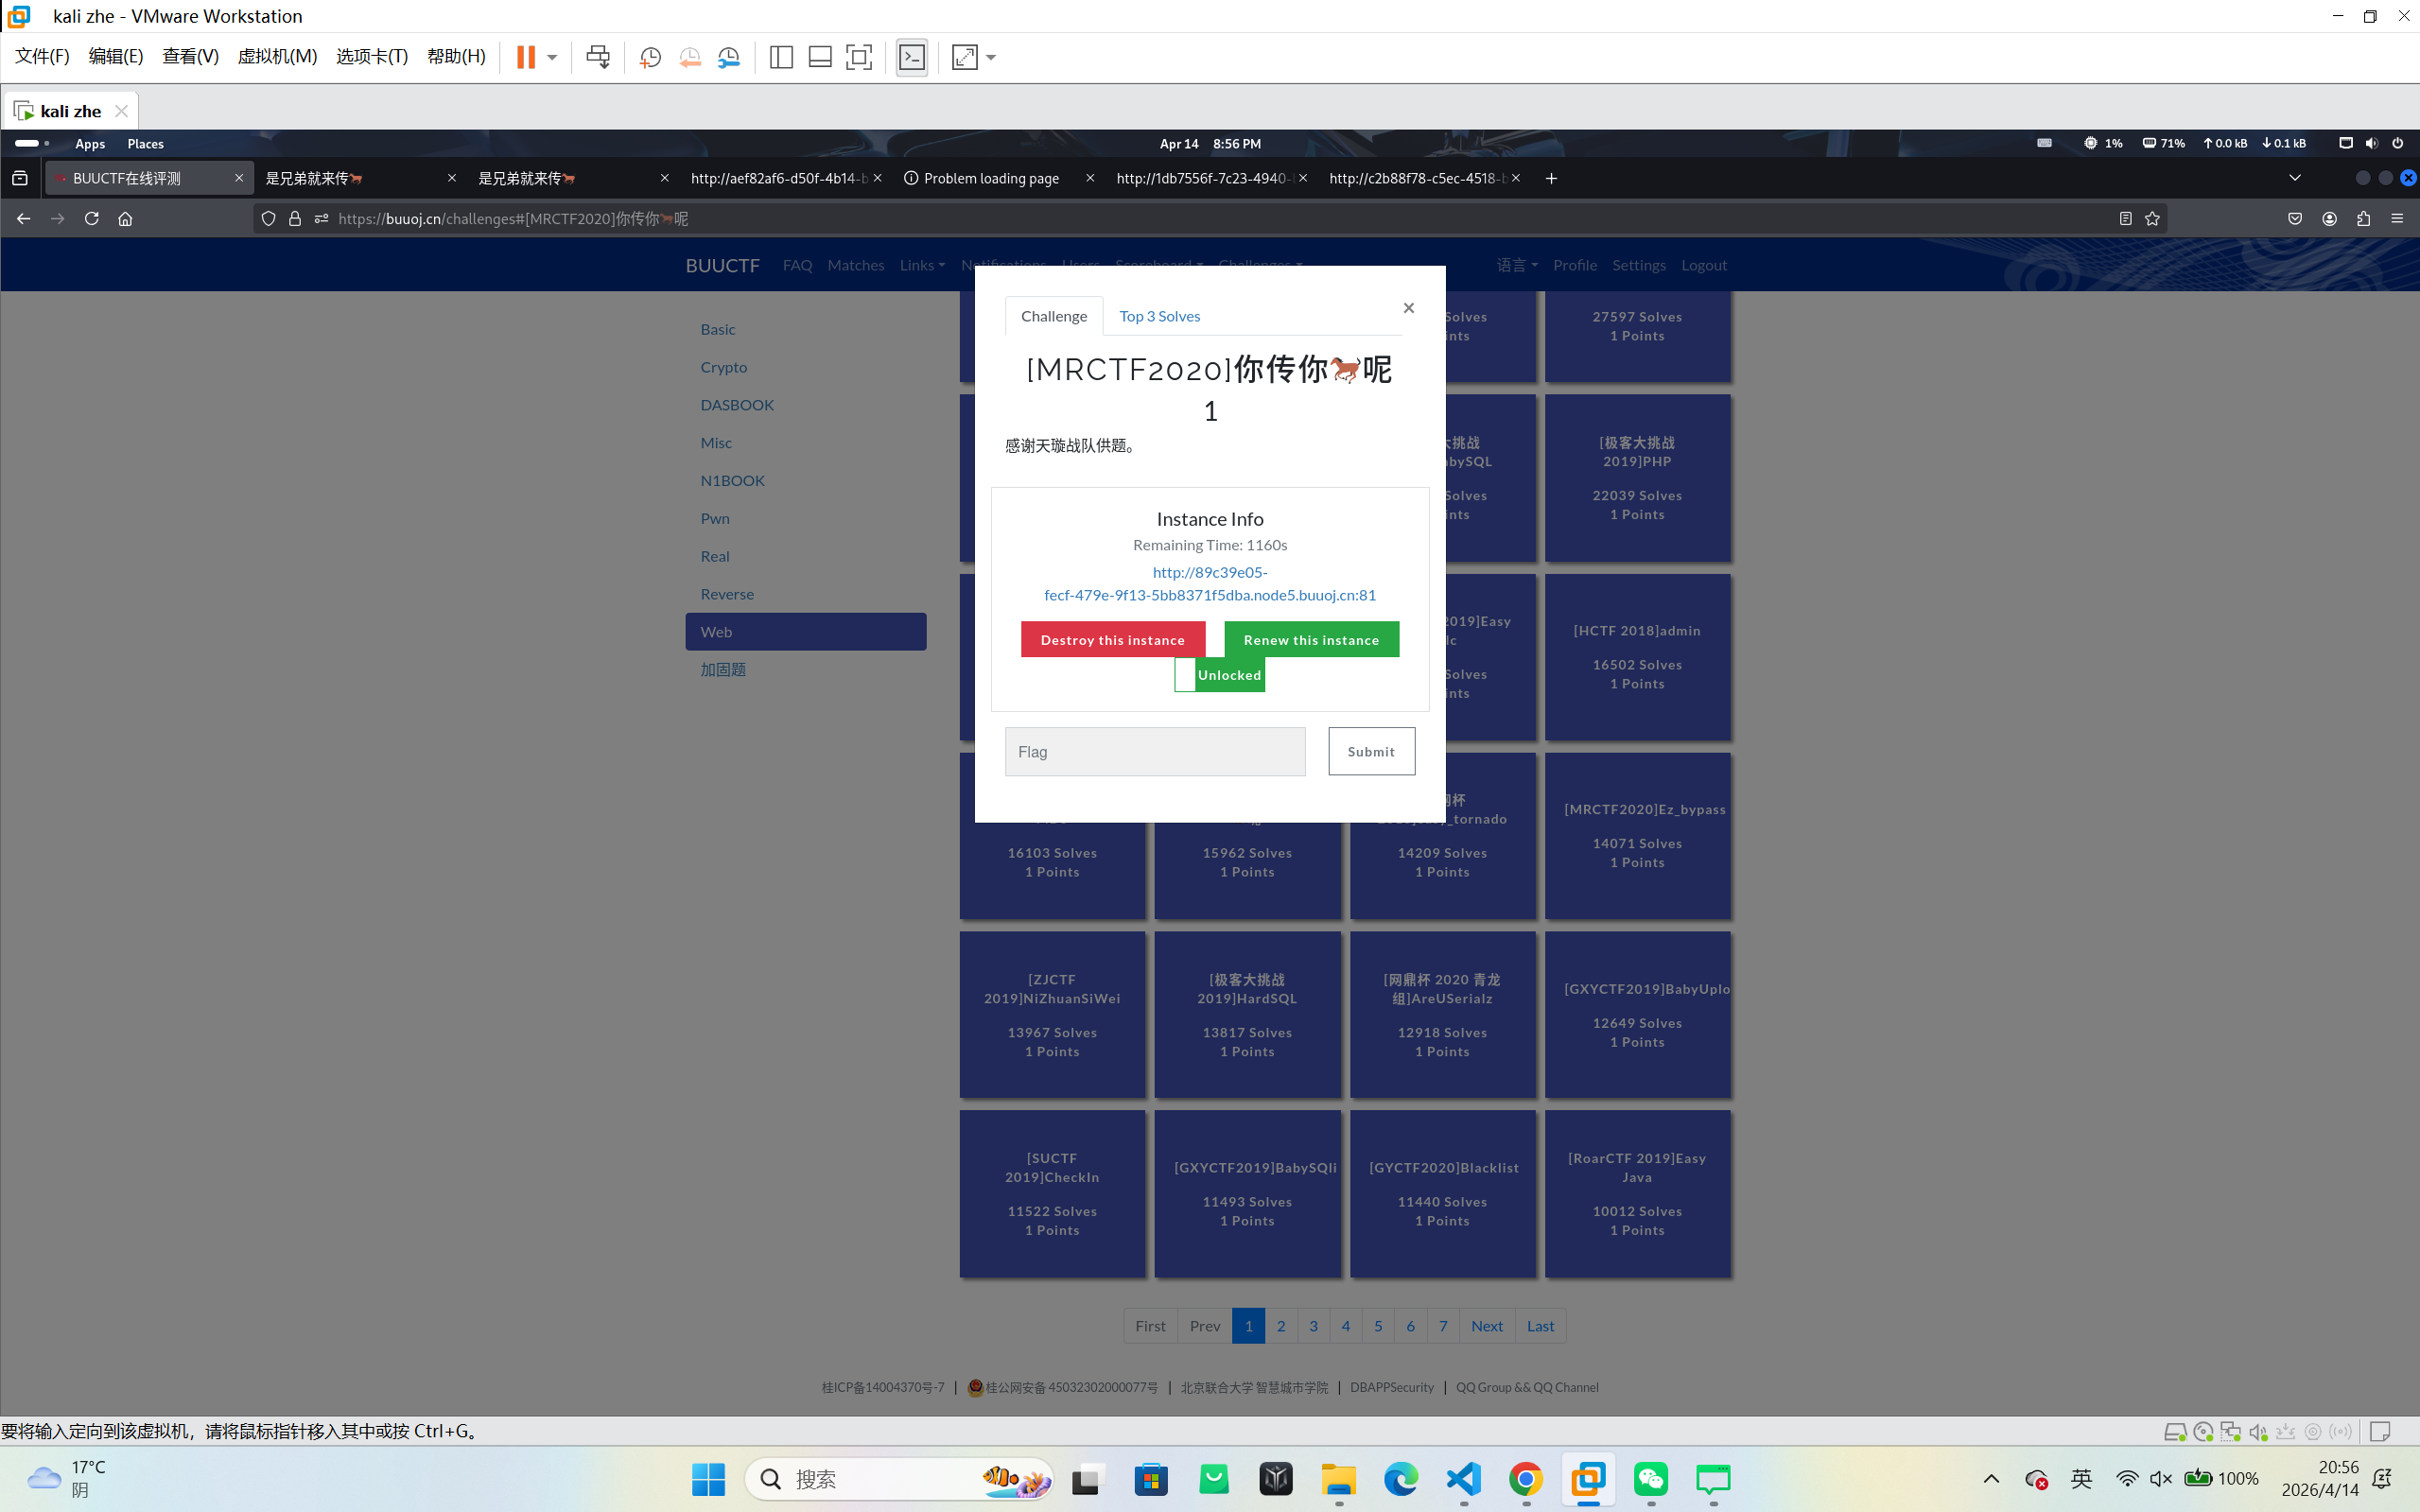2420x1512 pixels.
Task: Click into the Flag input field
Action: tap(1154, 751)
